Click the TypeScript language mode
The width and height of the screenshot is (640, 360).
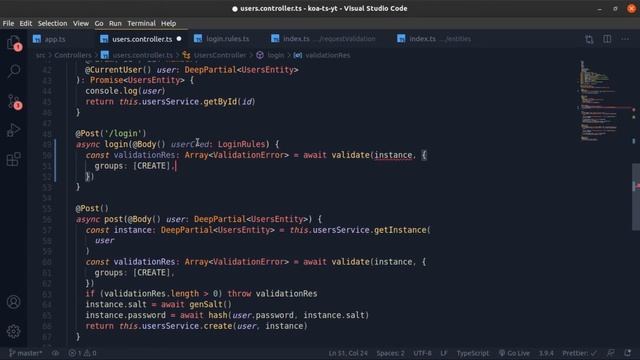[x=472, y=353]
